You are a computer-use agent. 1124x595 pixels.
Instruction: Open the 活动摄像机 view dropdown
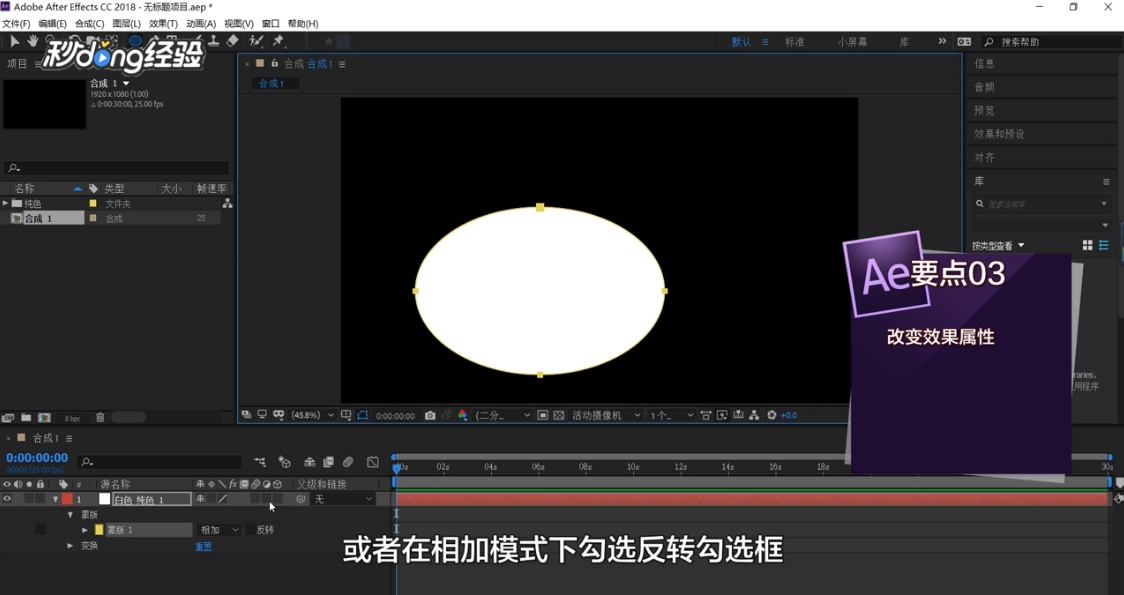605,415
